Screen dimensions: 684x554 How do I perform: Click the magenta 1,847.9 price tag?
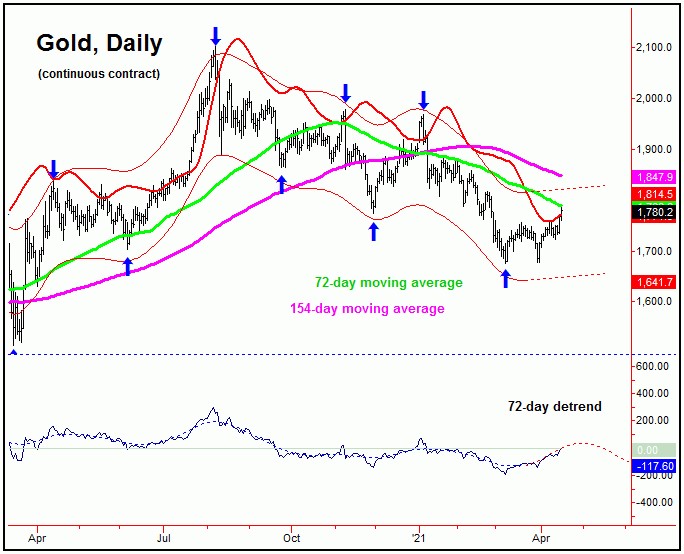click(655, 177)
